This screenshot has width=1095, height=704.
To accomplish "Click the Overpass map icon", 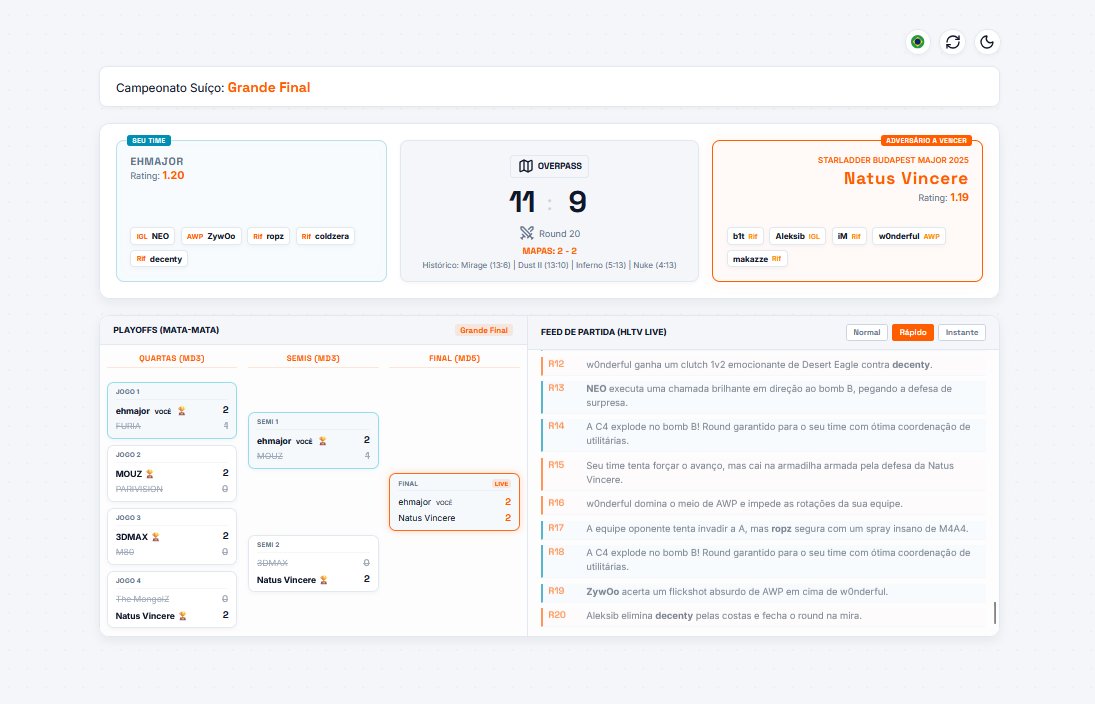I will [x=526, y=166].
